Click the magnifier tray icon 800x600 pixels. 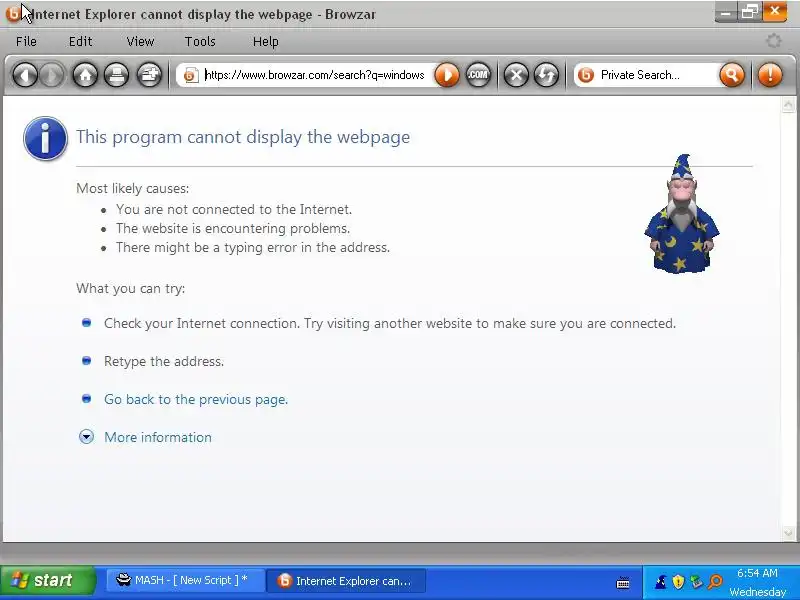(x=716, y=581)
